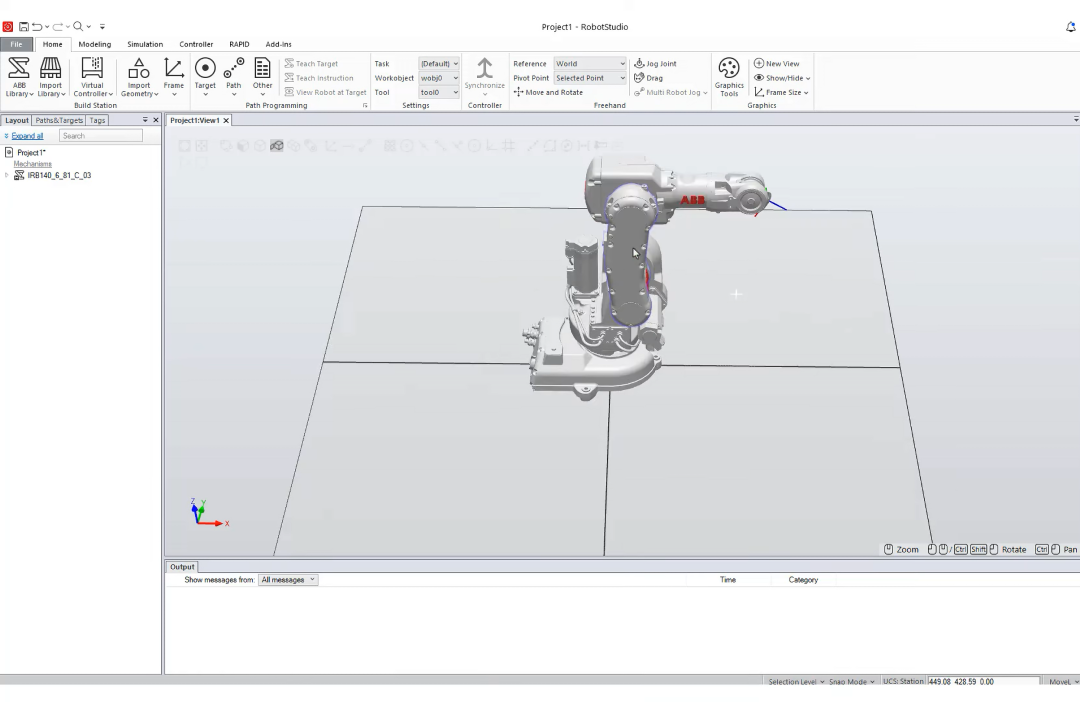Customize Quick Access Toolbar dropdown arrow
This screenshot has width=1080, height=702.
[x=102, y=27]
